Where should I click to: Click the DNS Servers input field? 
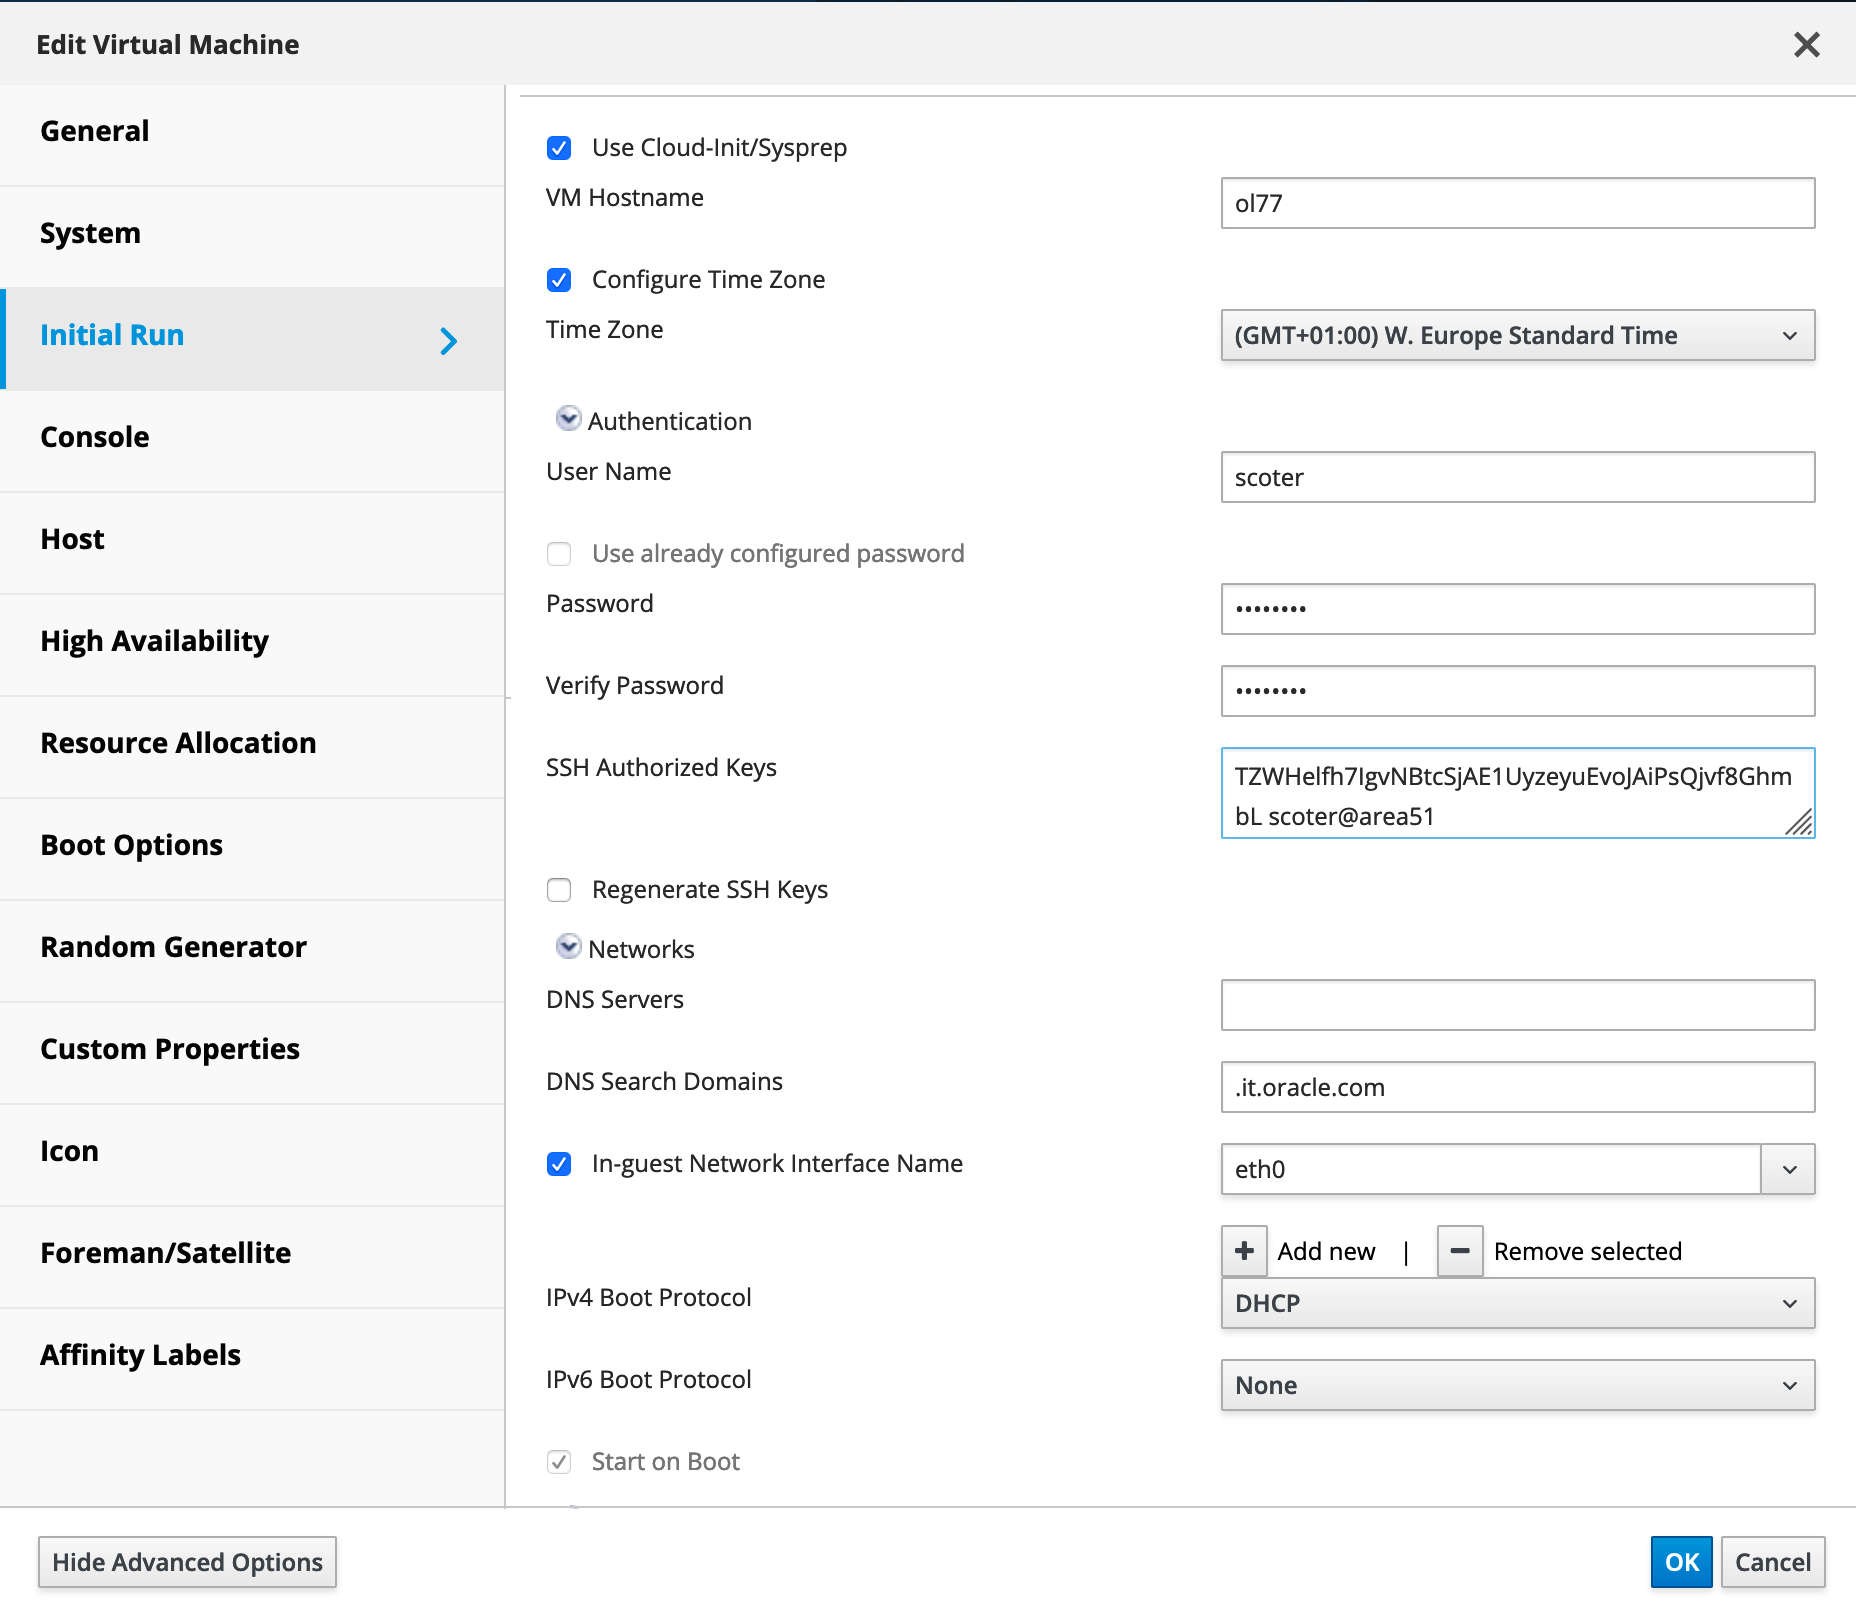click(1517, 1005)
